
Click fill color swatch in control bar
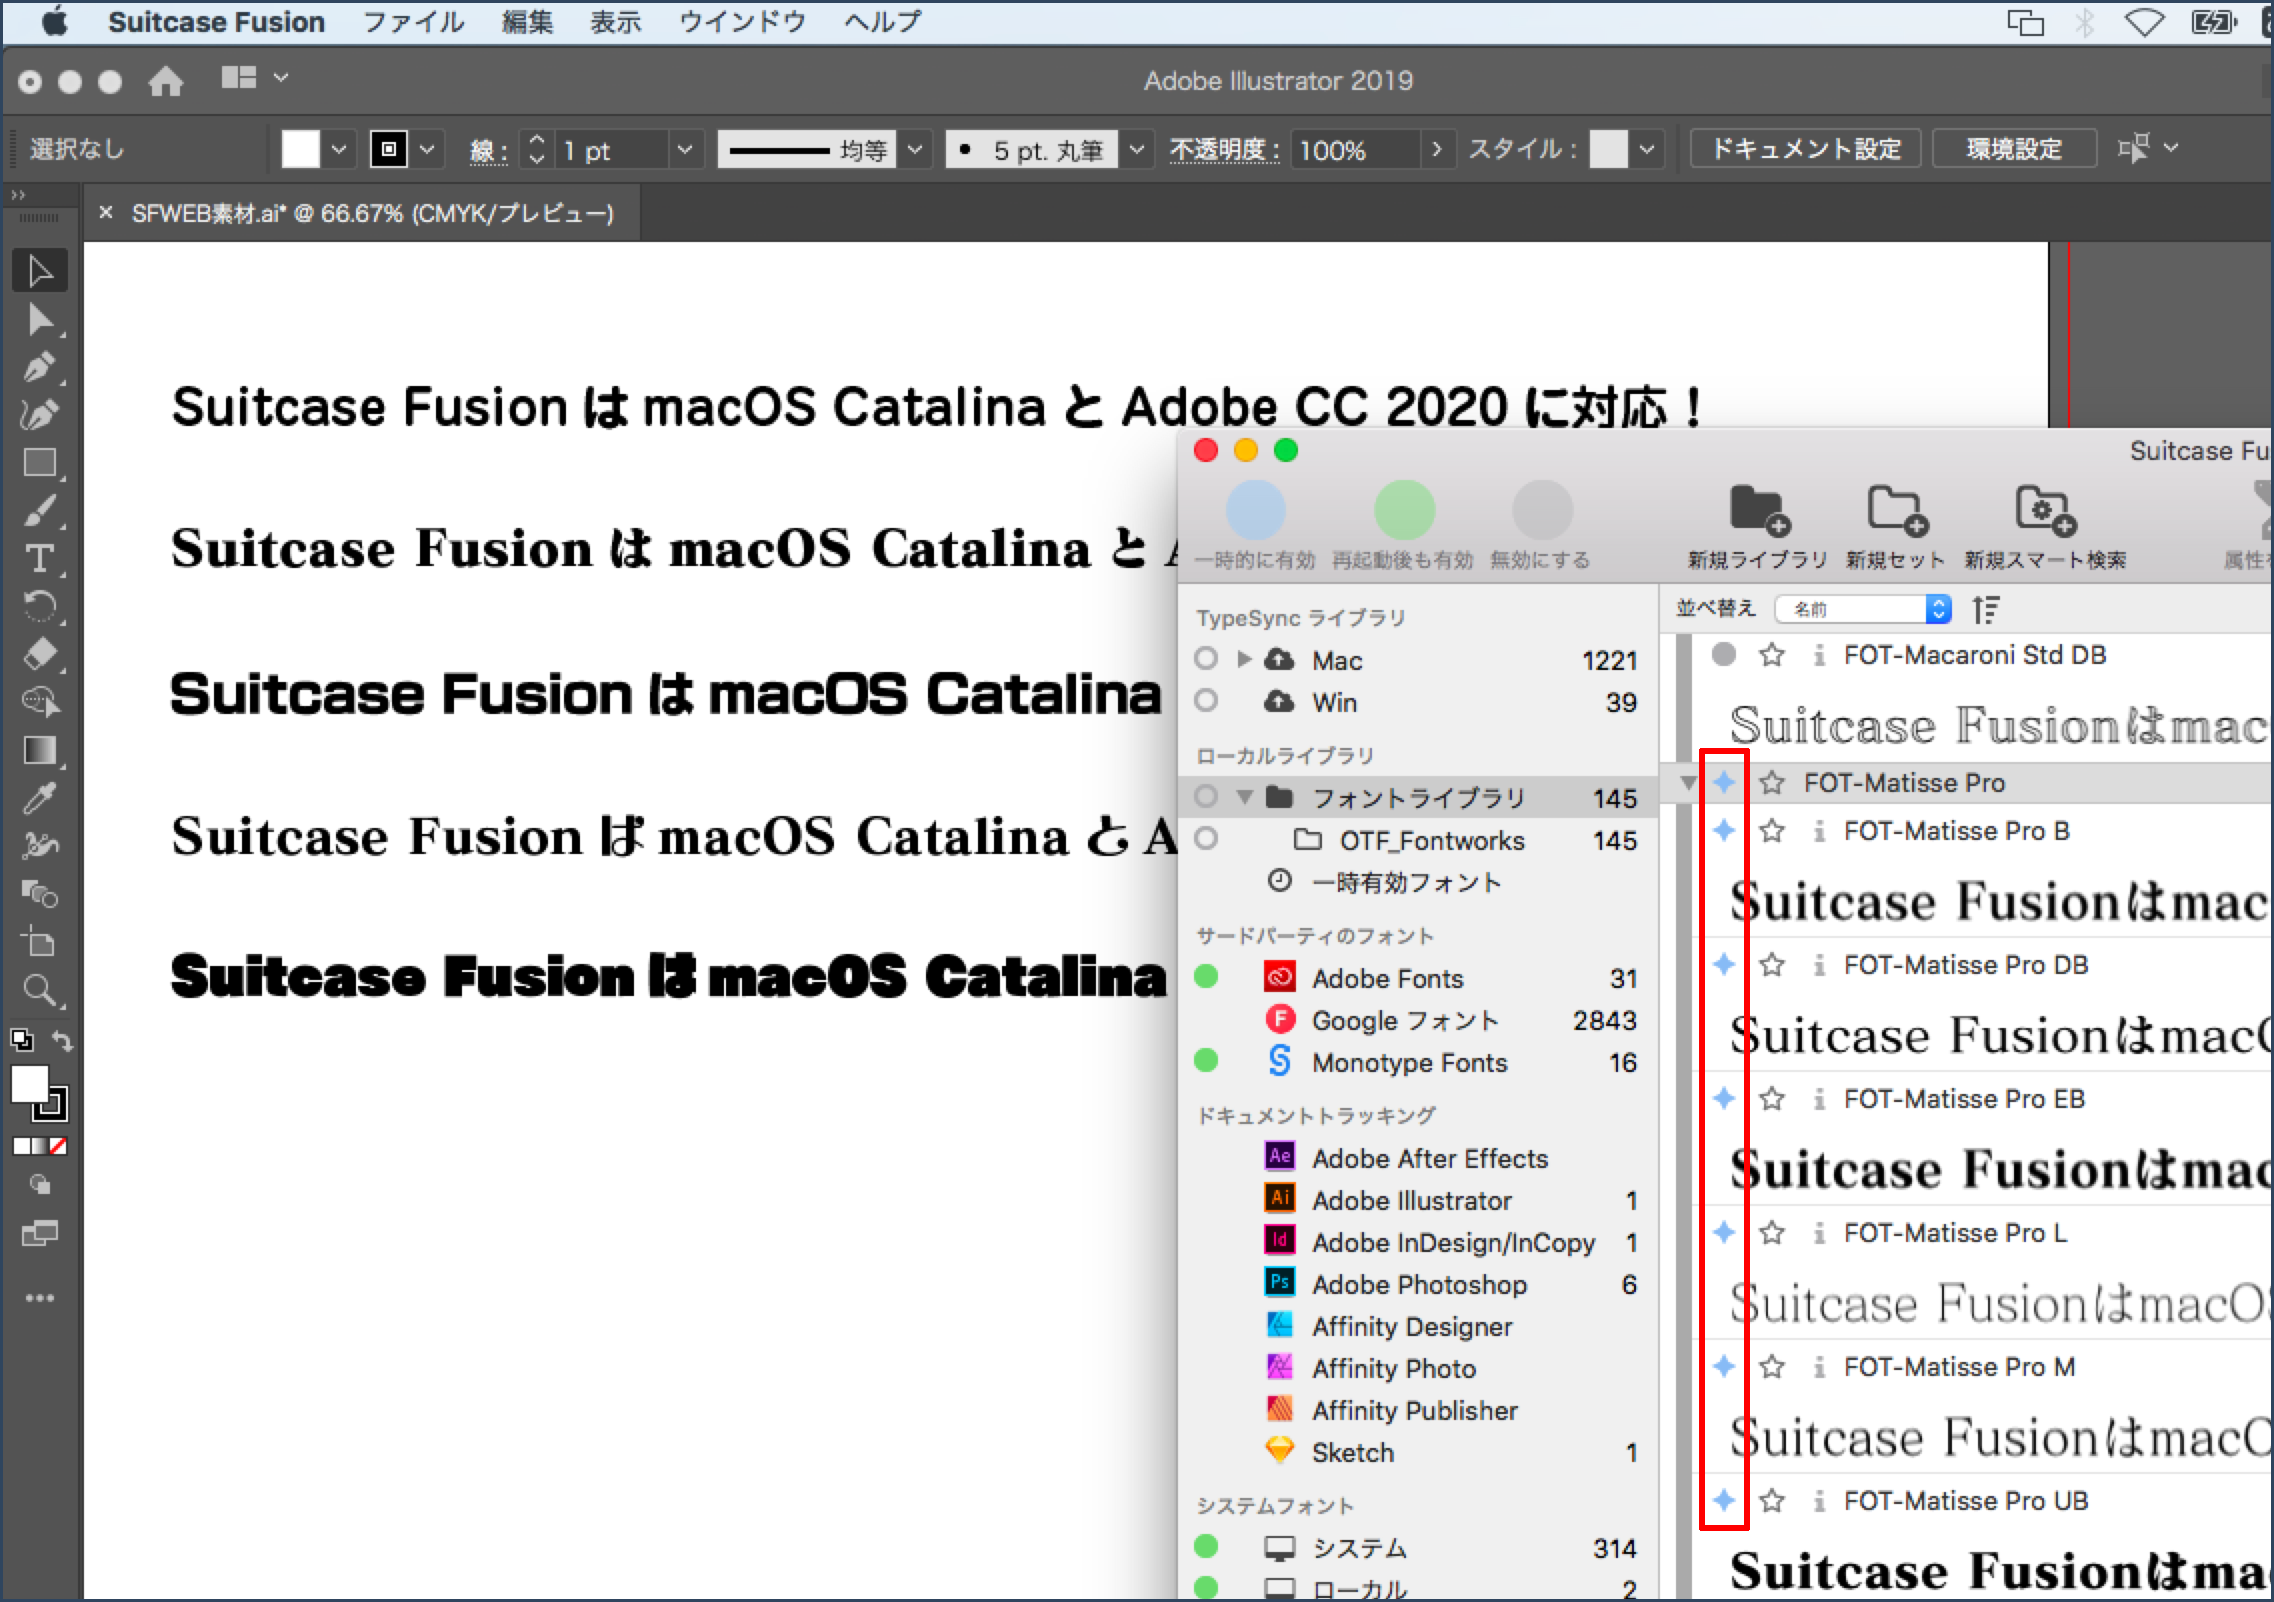(300, 150)
